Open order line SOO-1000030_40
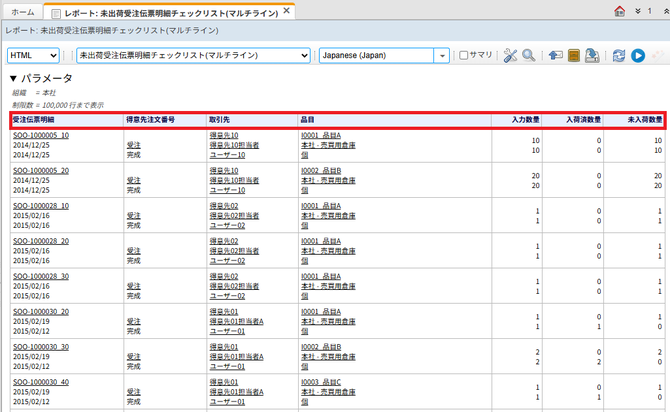670x412 pixels. pos(41,382)
